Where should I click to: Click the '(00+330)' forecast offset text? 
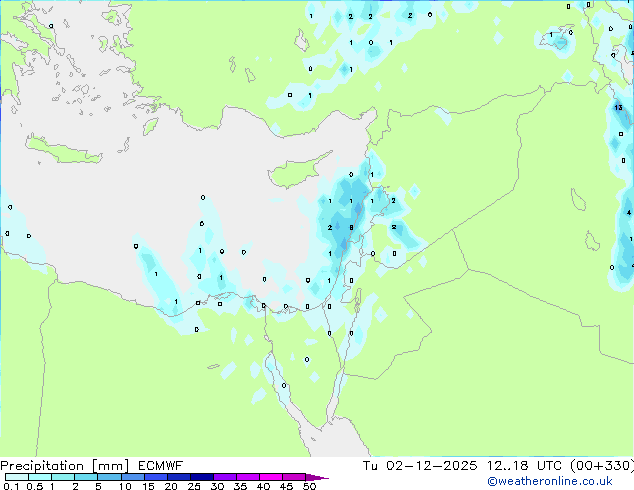pyautogui.click(x=602, y=466)
